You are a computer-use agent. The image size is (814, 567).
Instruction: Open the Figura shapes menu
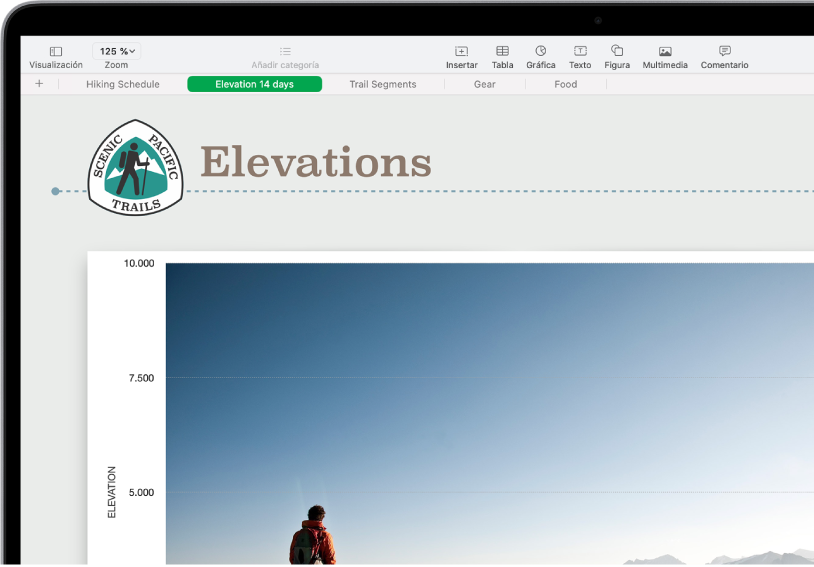click(617, 50)
